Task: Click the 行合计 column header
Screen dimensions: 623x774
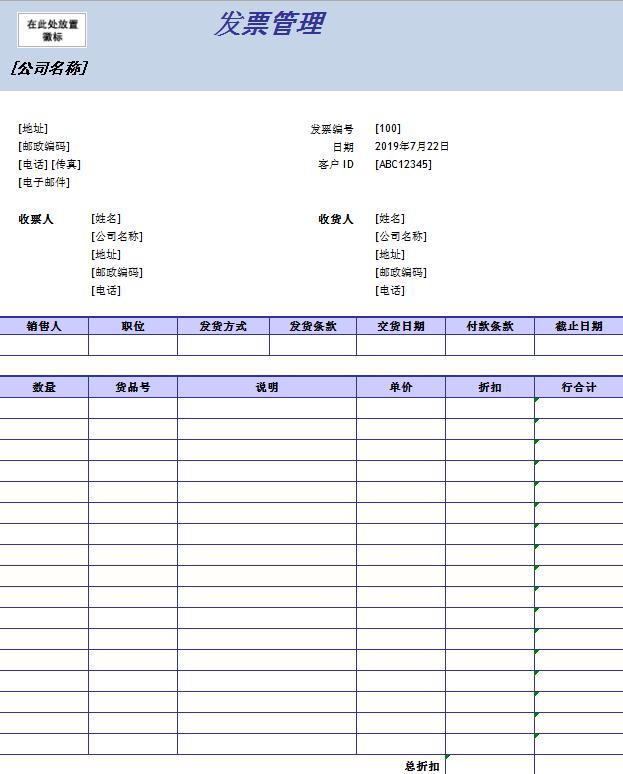Action: coord(578,387)
